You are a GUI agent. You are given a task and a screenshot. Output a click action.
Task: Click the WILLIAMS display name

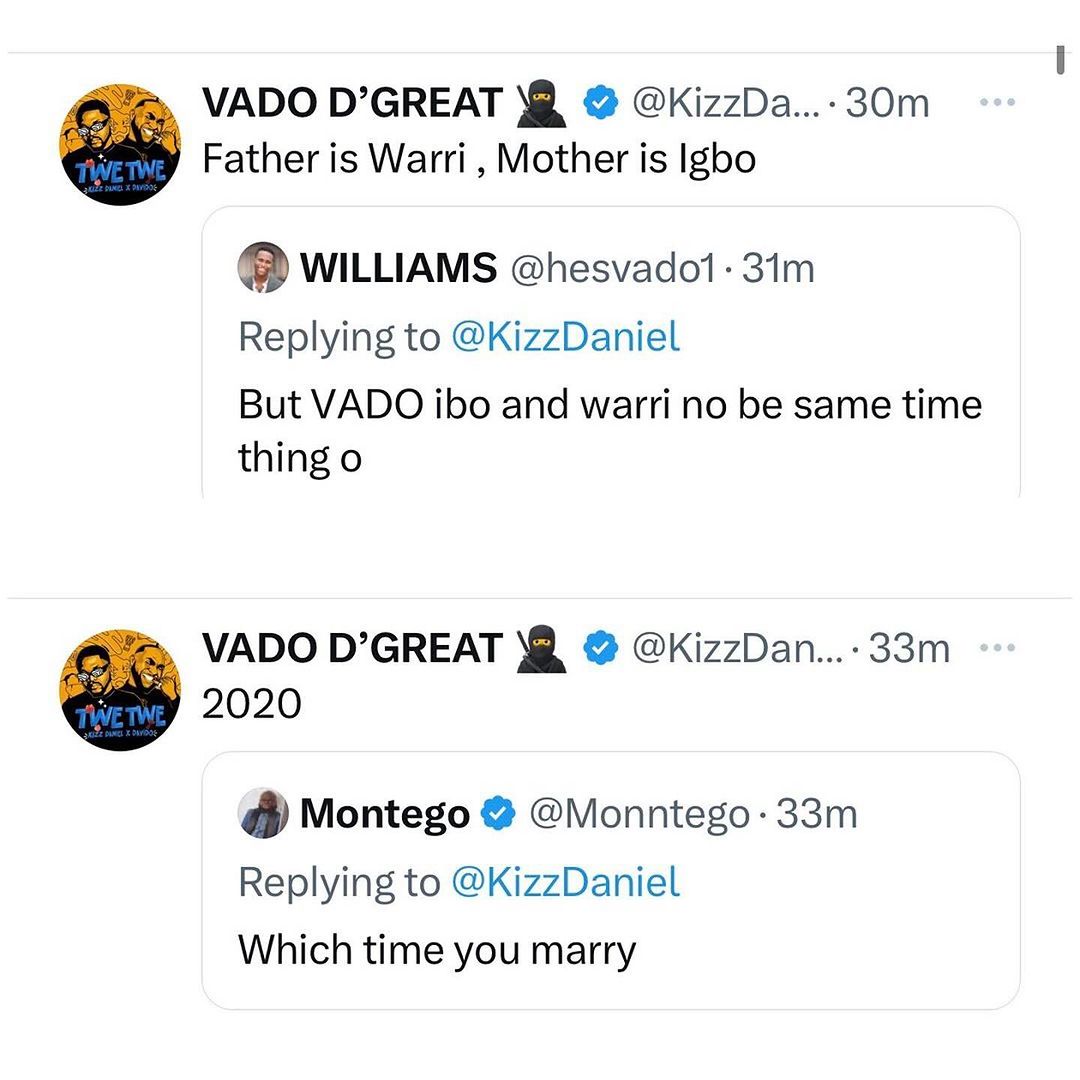398,269
